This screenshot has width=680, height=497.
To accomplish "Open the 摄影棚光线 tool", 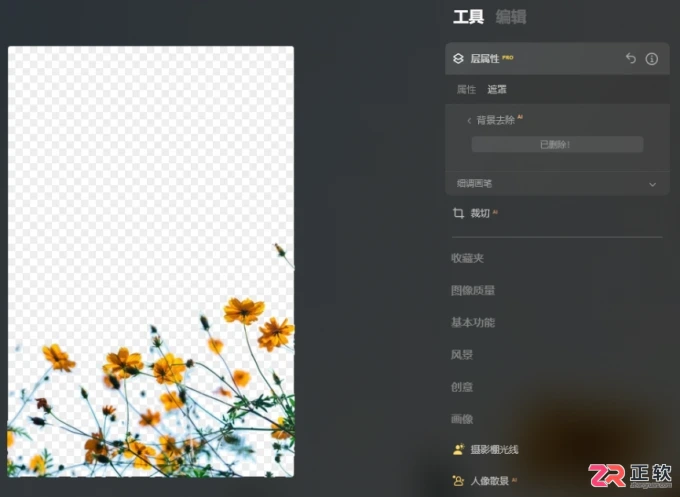I will pos(494,449).
